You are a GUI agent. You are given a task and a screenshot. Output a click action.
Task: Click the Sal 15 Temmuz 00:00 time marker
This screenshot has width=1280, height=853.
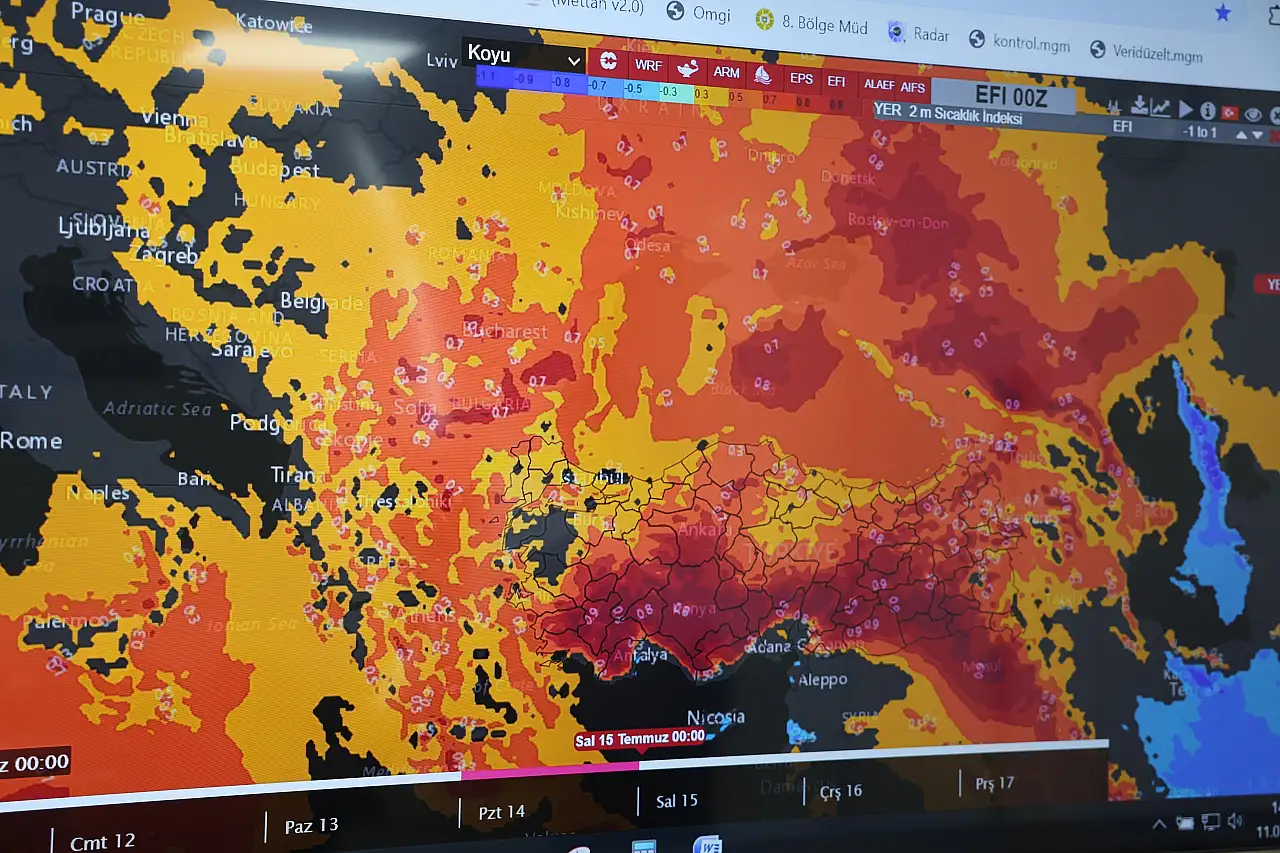tap(639, 739)
